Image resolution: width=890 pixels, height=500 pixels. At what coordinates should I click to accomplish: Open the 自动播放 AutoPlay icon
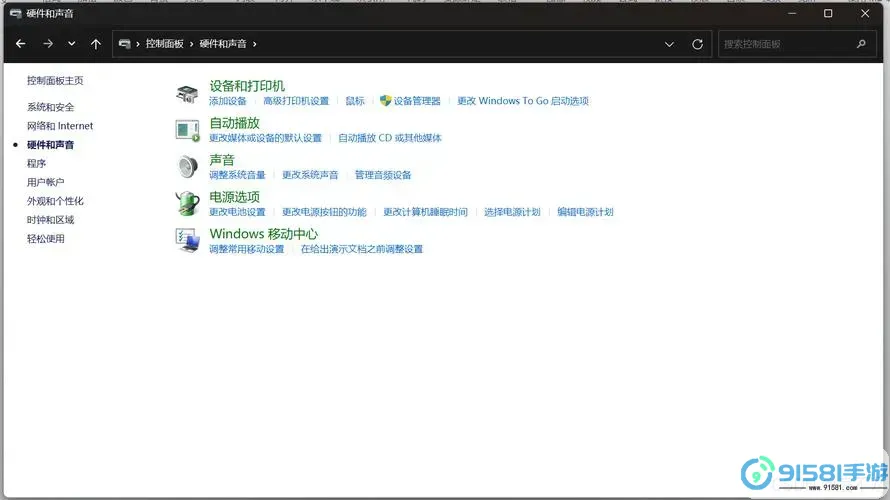(x=187, y=131)
